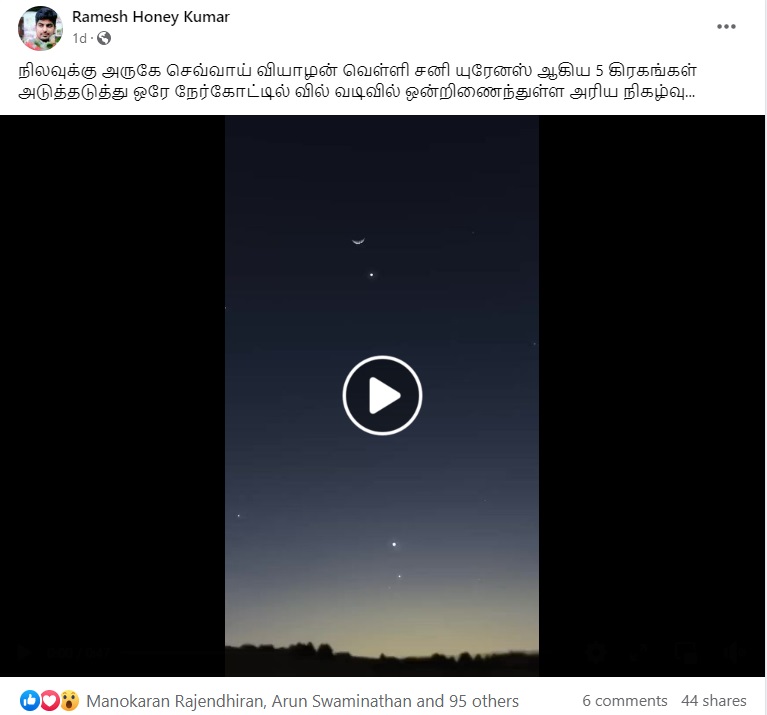View the 6 comments
The height and width of the screenshot is (715, 767).
[x=625, y=701]
